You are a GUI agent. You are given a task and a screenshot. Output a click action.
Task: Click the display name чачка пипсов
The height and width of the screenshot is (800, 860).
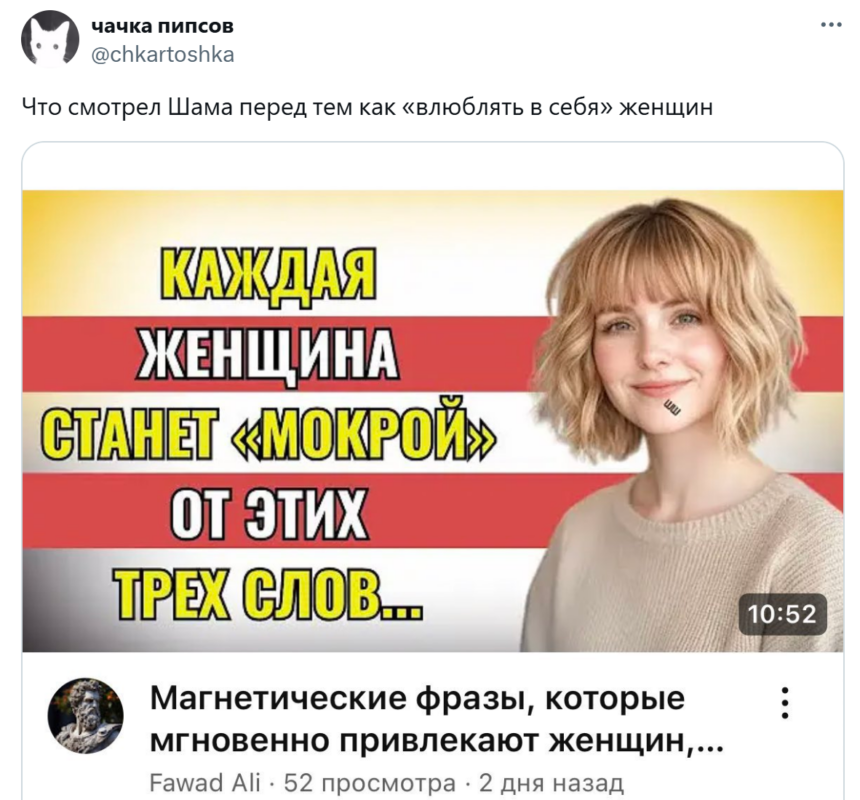[162, 26]
